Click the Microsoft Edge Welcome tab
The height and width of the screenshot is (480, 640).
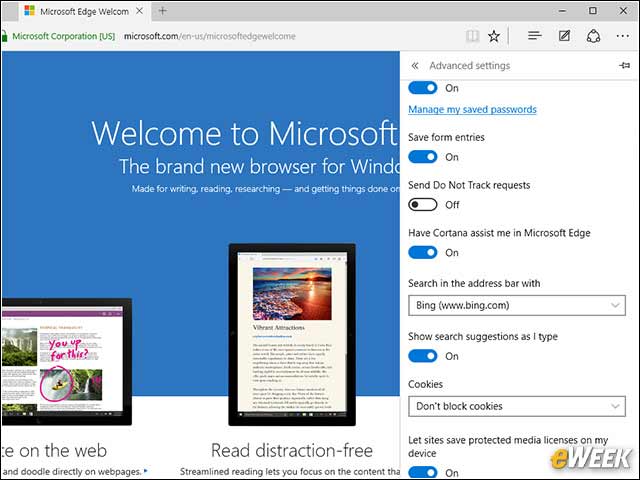click(x=84, y=11)
